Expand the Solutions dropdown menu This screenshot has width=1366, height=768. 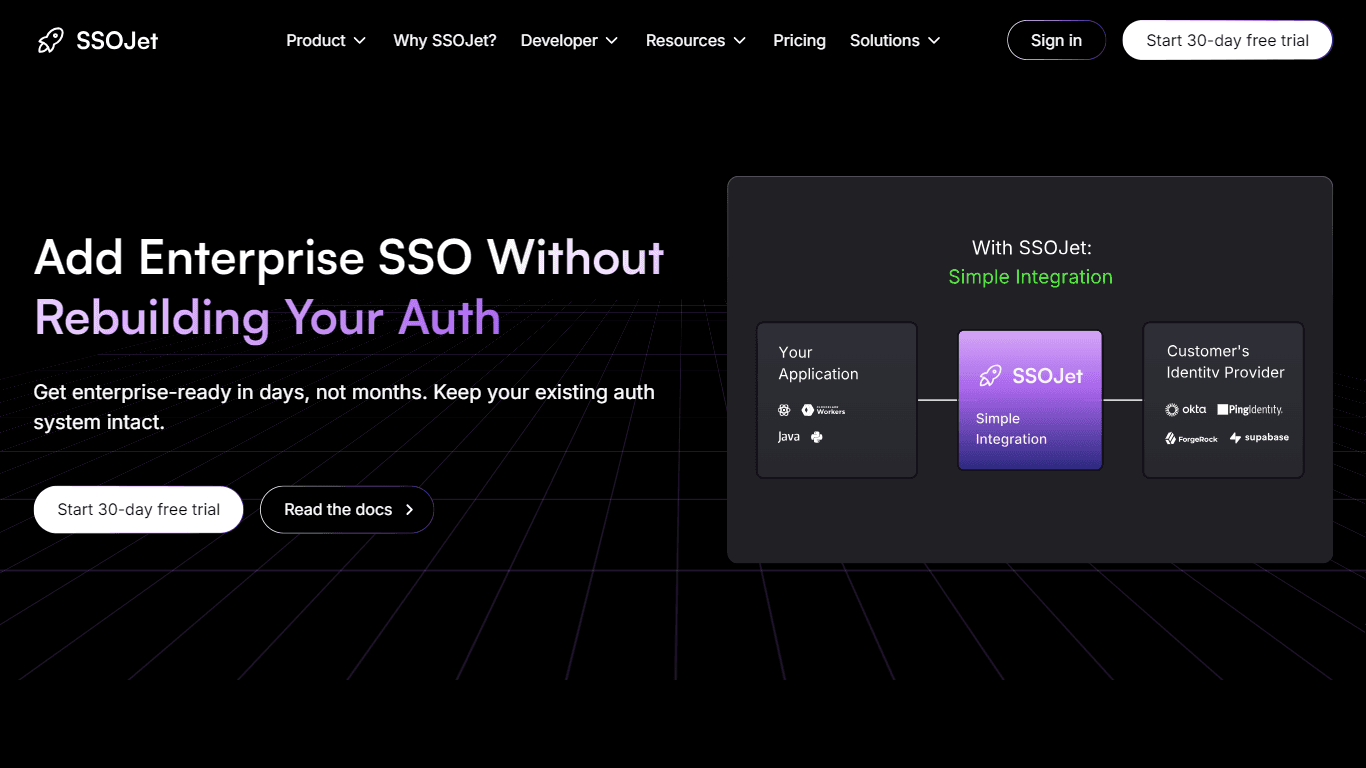click(895, 41)
